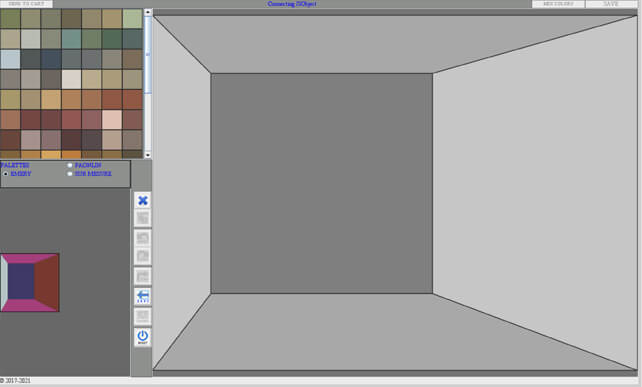This screenshot has width=642, height=387.
Task: Click the palette scrollbar up arrow
Action: [x=148, y=12]
